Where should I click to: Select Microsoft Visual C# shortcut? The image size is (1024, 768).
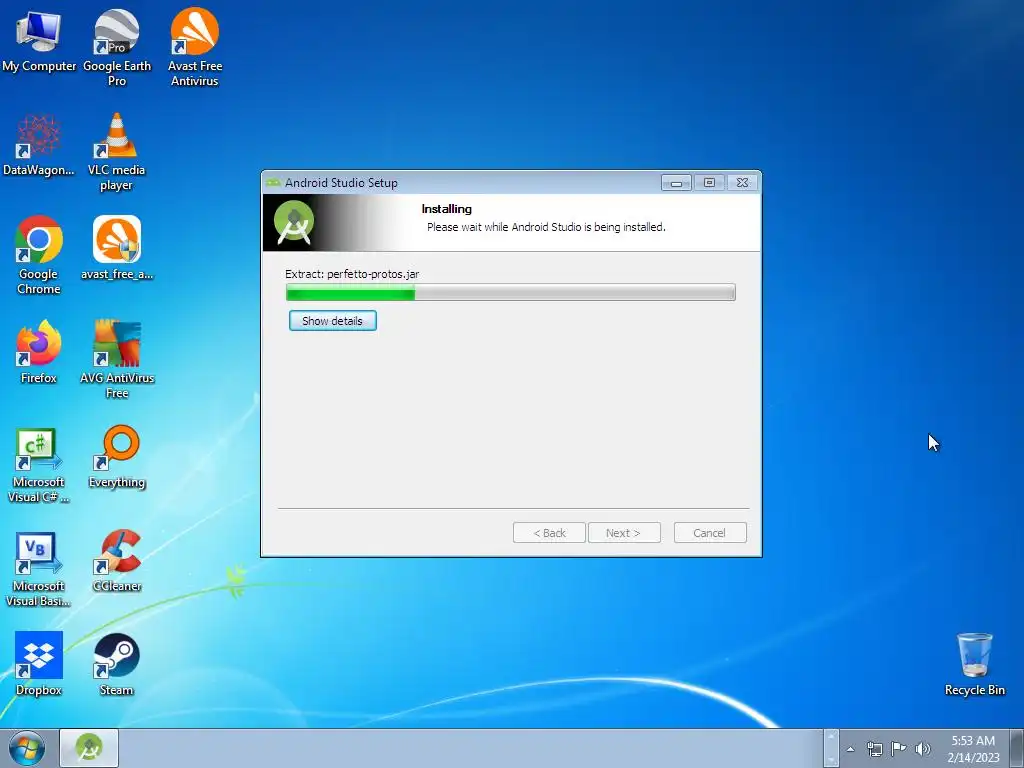(39, 465)
